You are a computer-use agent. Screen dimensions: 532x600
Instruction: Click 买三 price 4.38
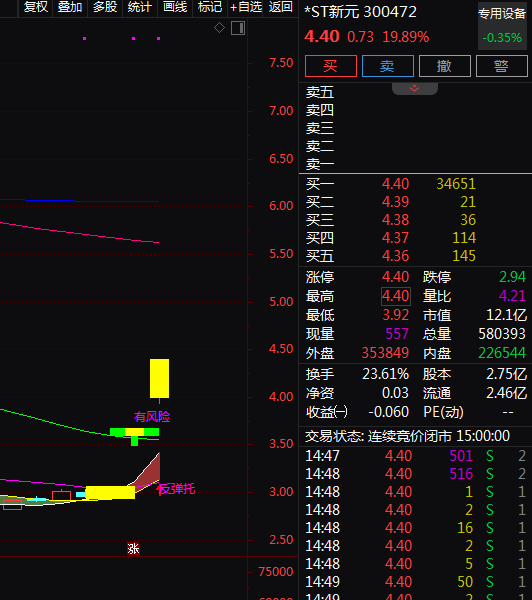(x=395, y=220)
